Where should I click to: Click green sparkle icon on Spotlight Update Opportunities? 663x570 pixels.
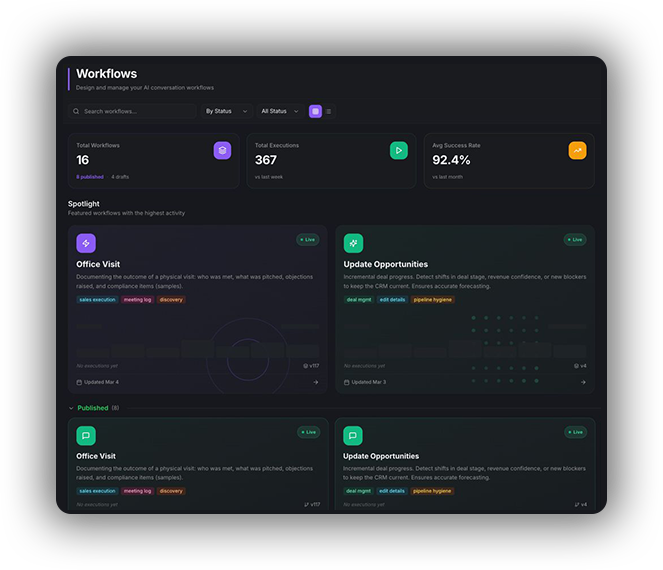[353, 243]
